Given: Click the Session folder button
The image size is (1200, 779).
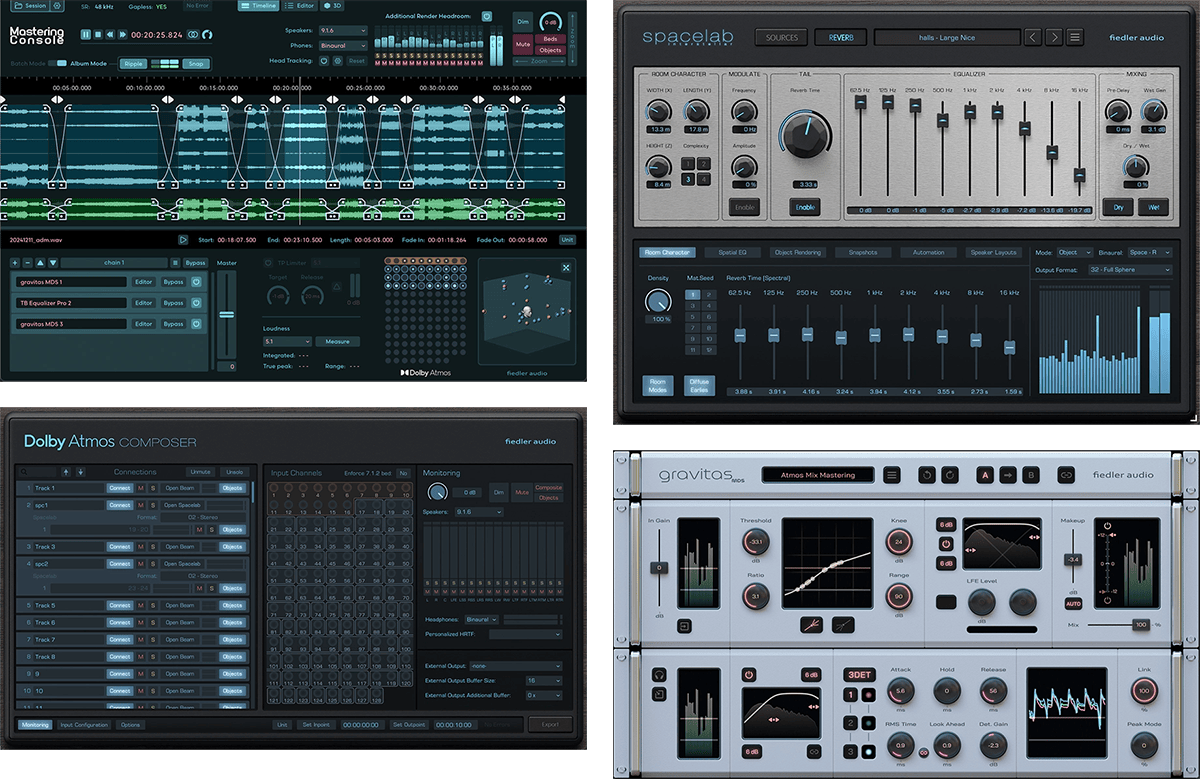Looking at the screenshot, I should [31, 6].
